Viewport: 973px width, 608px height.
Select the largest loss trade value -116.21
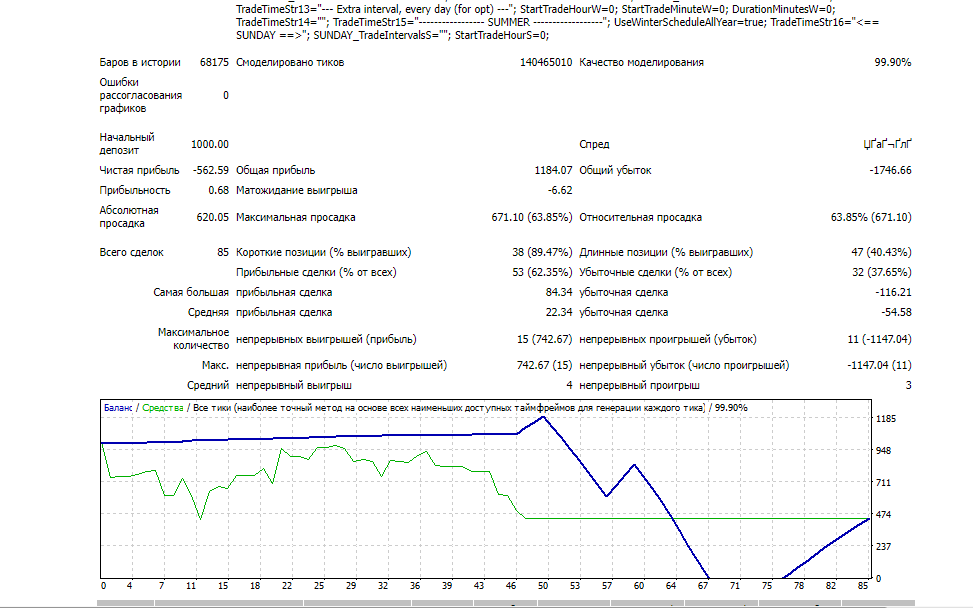coord(893,292)
